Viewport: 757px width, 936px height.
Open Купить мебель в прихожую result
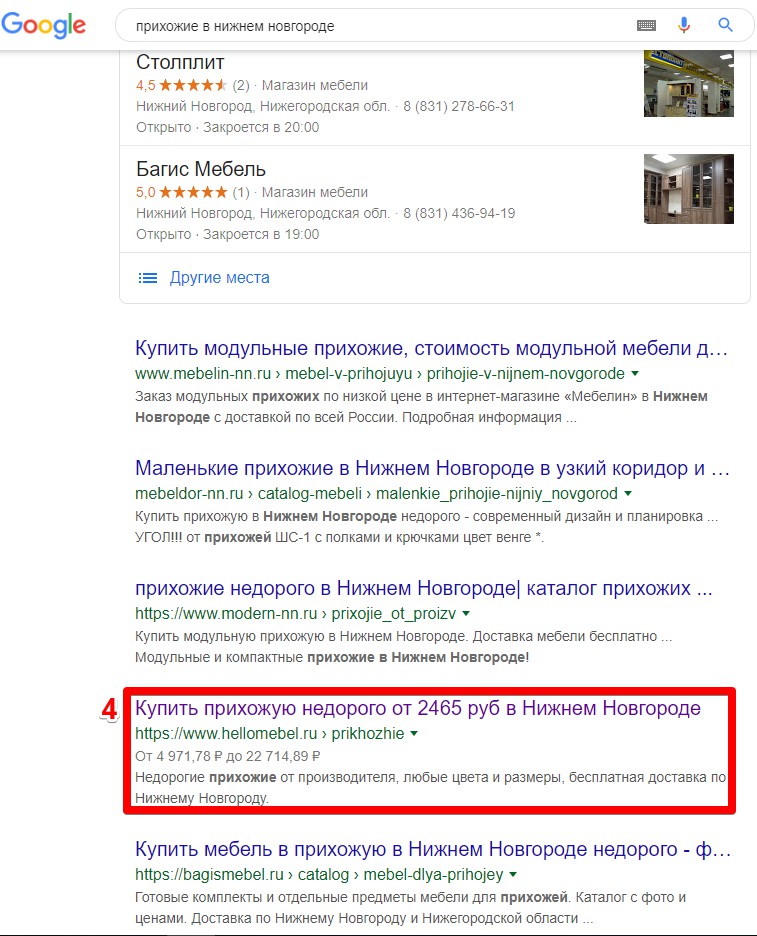(433, 849)
